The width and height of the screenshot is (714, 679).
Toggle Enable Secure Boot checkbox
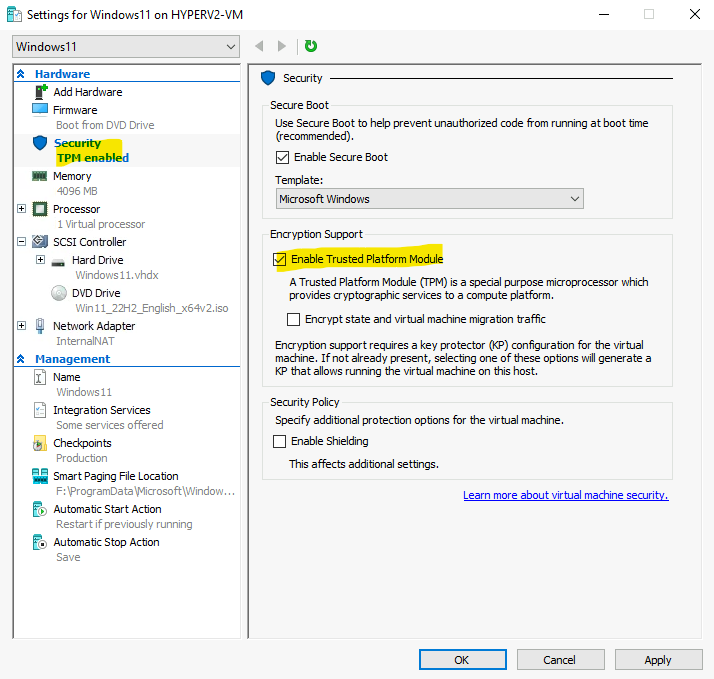pyautogui.click(x=282, y=158)
